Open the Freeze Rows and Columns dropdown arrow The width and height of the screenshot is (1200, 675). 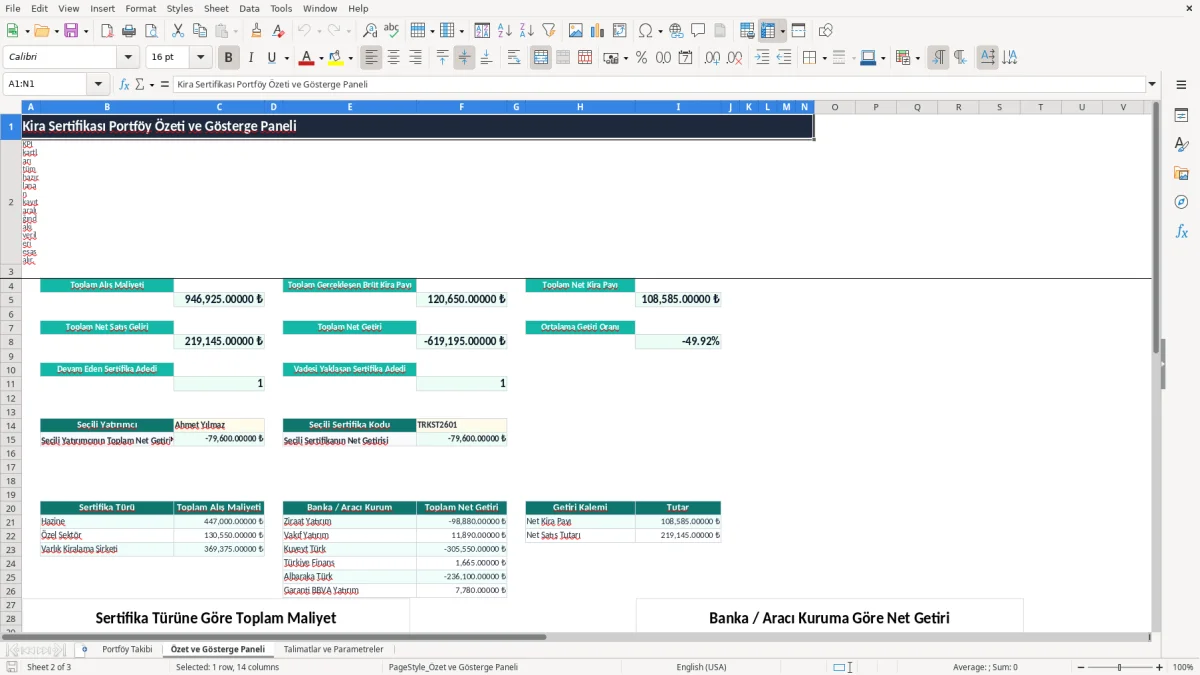(x=782, y=31)
